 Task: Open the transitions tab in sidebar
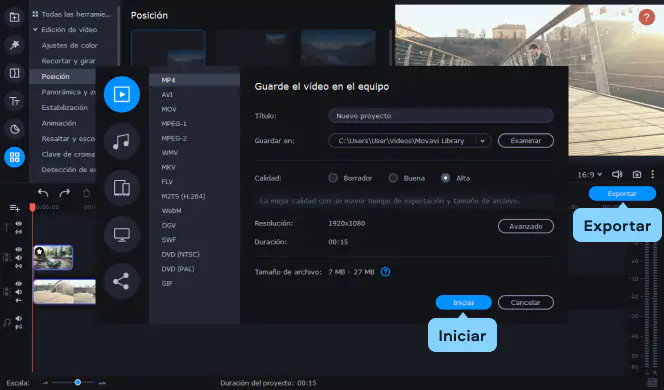click(14, 73)
